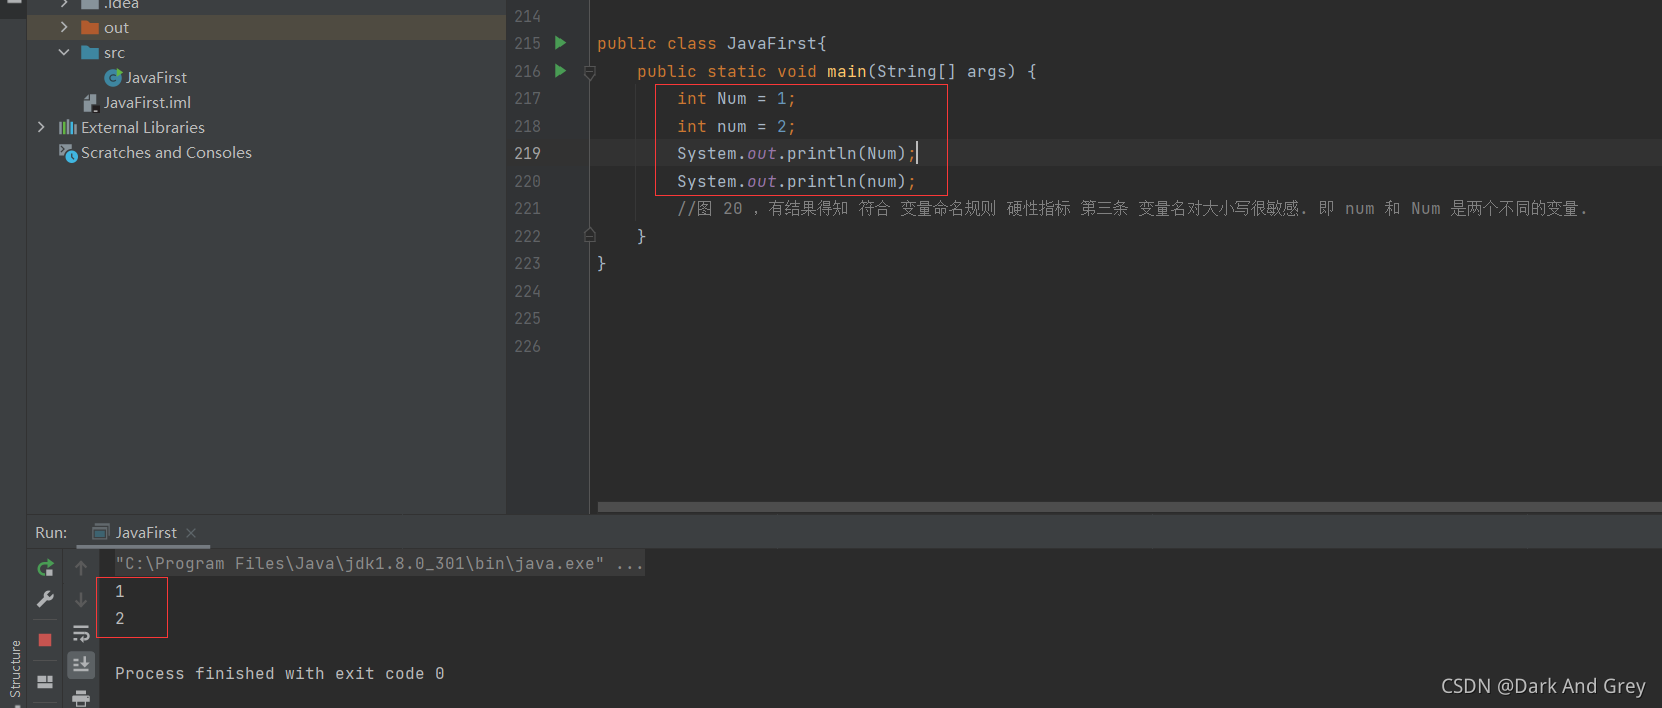Click the Down the Stack Trace arrow
Viewport: 1662px width, 708px height.
pos(81,600)
